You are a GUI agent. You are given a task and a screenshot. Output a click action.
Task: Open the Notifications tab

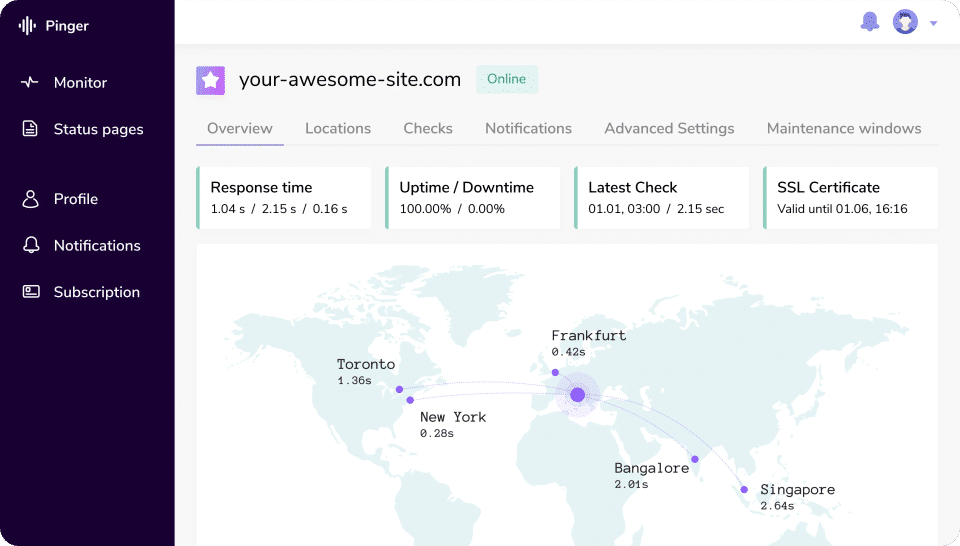pos(528,129)
